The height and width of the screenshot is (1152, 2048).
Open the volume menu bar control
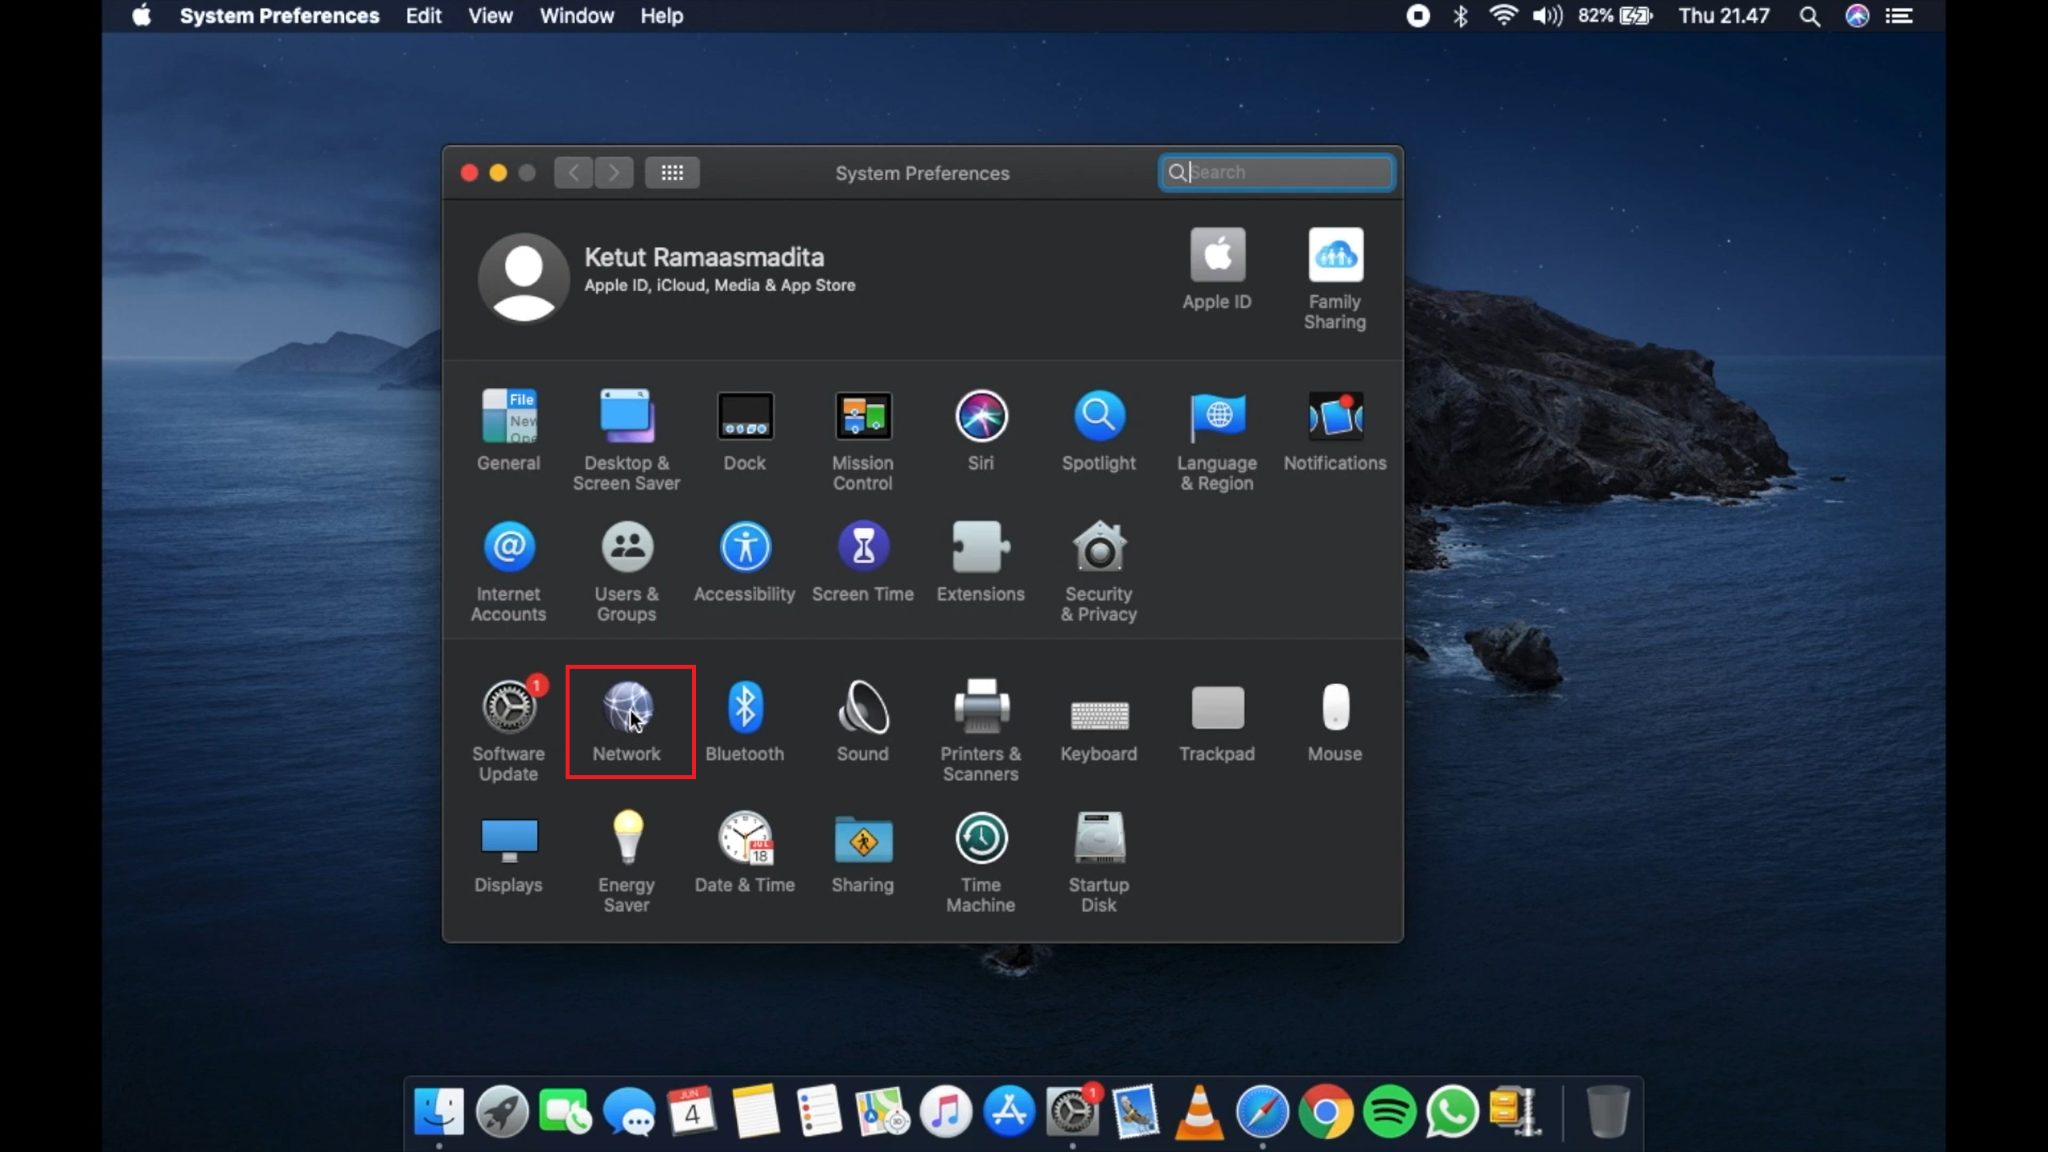(1547, 15)
